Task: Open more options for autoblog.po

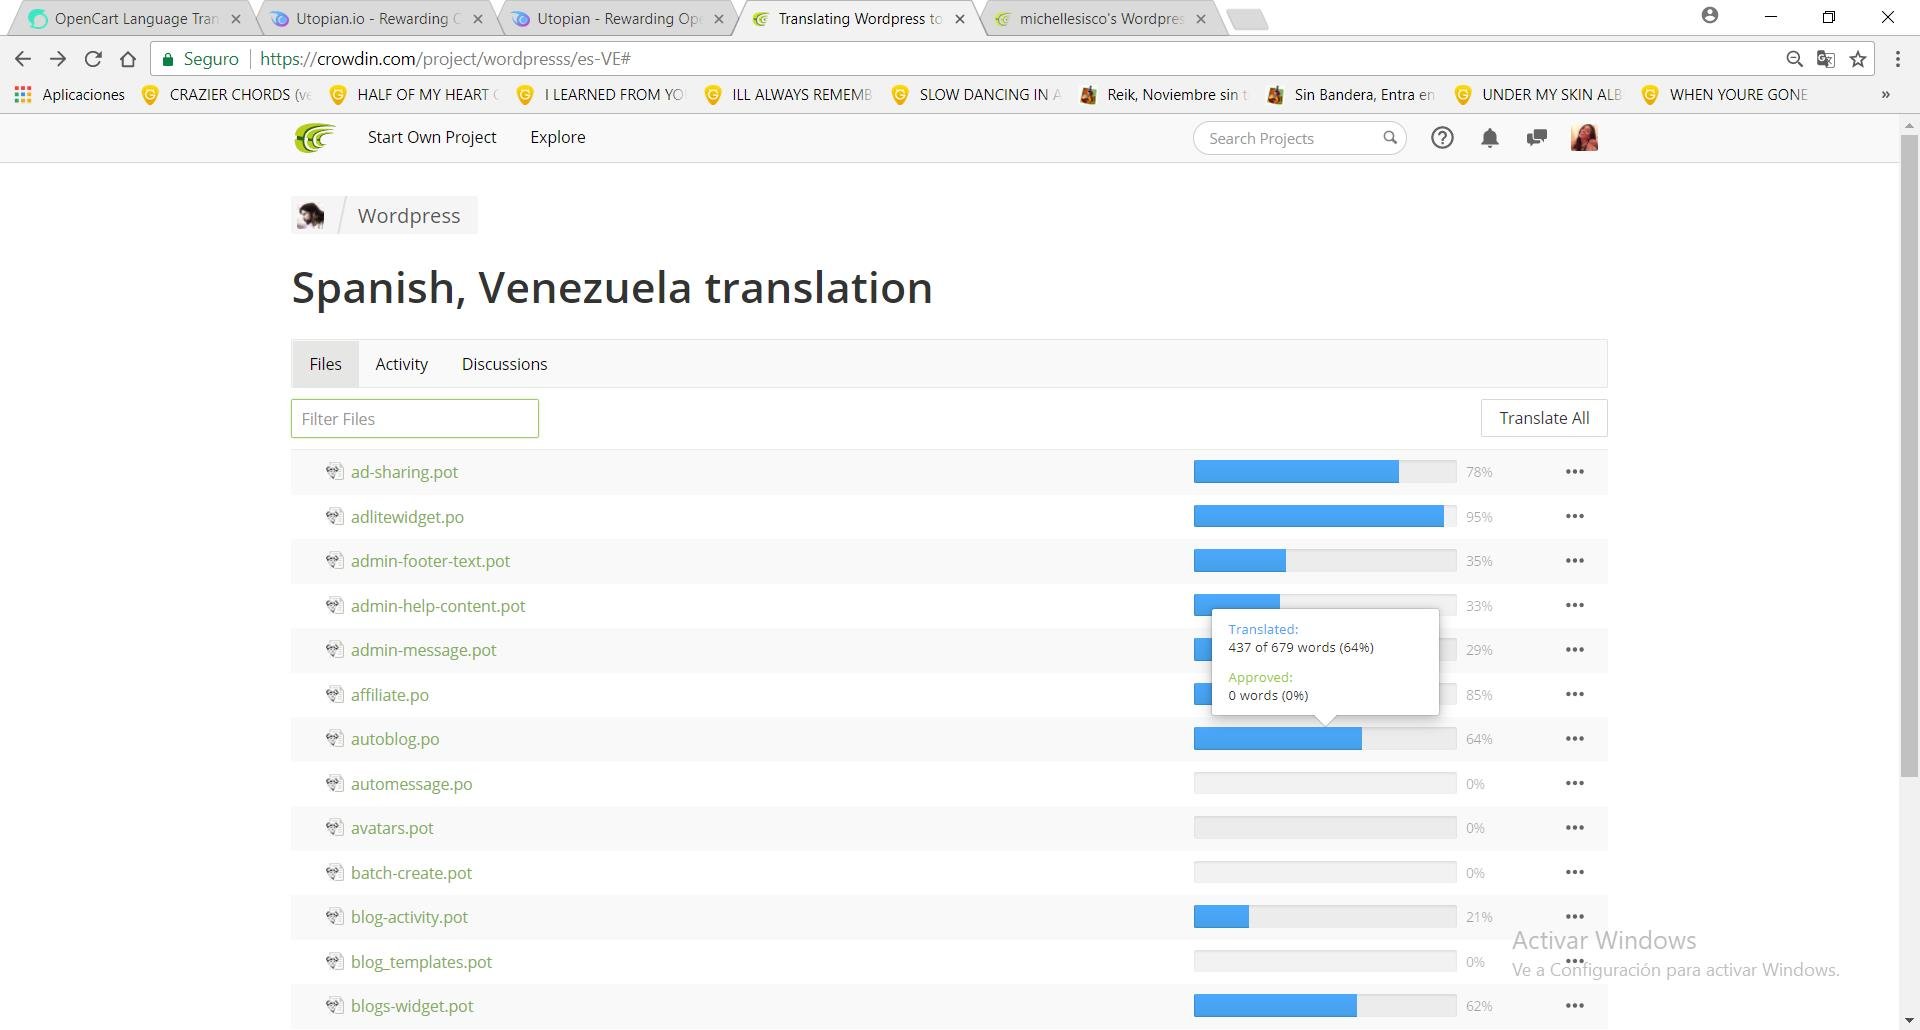Action: coord(1574,738)
